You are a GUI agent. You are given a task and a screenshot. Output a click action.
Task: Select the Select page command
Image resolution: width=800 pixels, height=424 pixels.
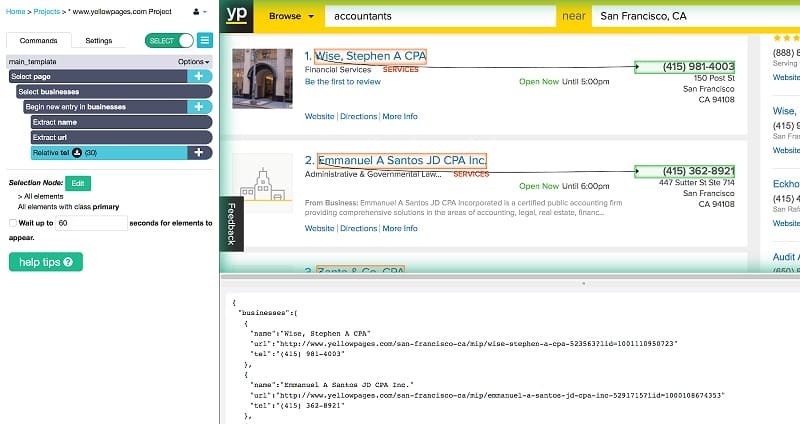pos(98,76)
